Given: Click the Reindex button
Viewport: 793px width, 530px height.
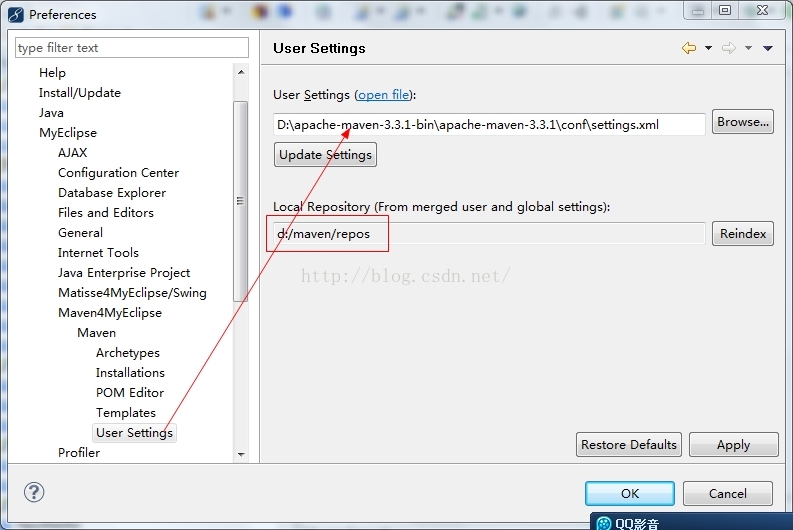Looking at the screenshot, I should (742, 234).
